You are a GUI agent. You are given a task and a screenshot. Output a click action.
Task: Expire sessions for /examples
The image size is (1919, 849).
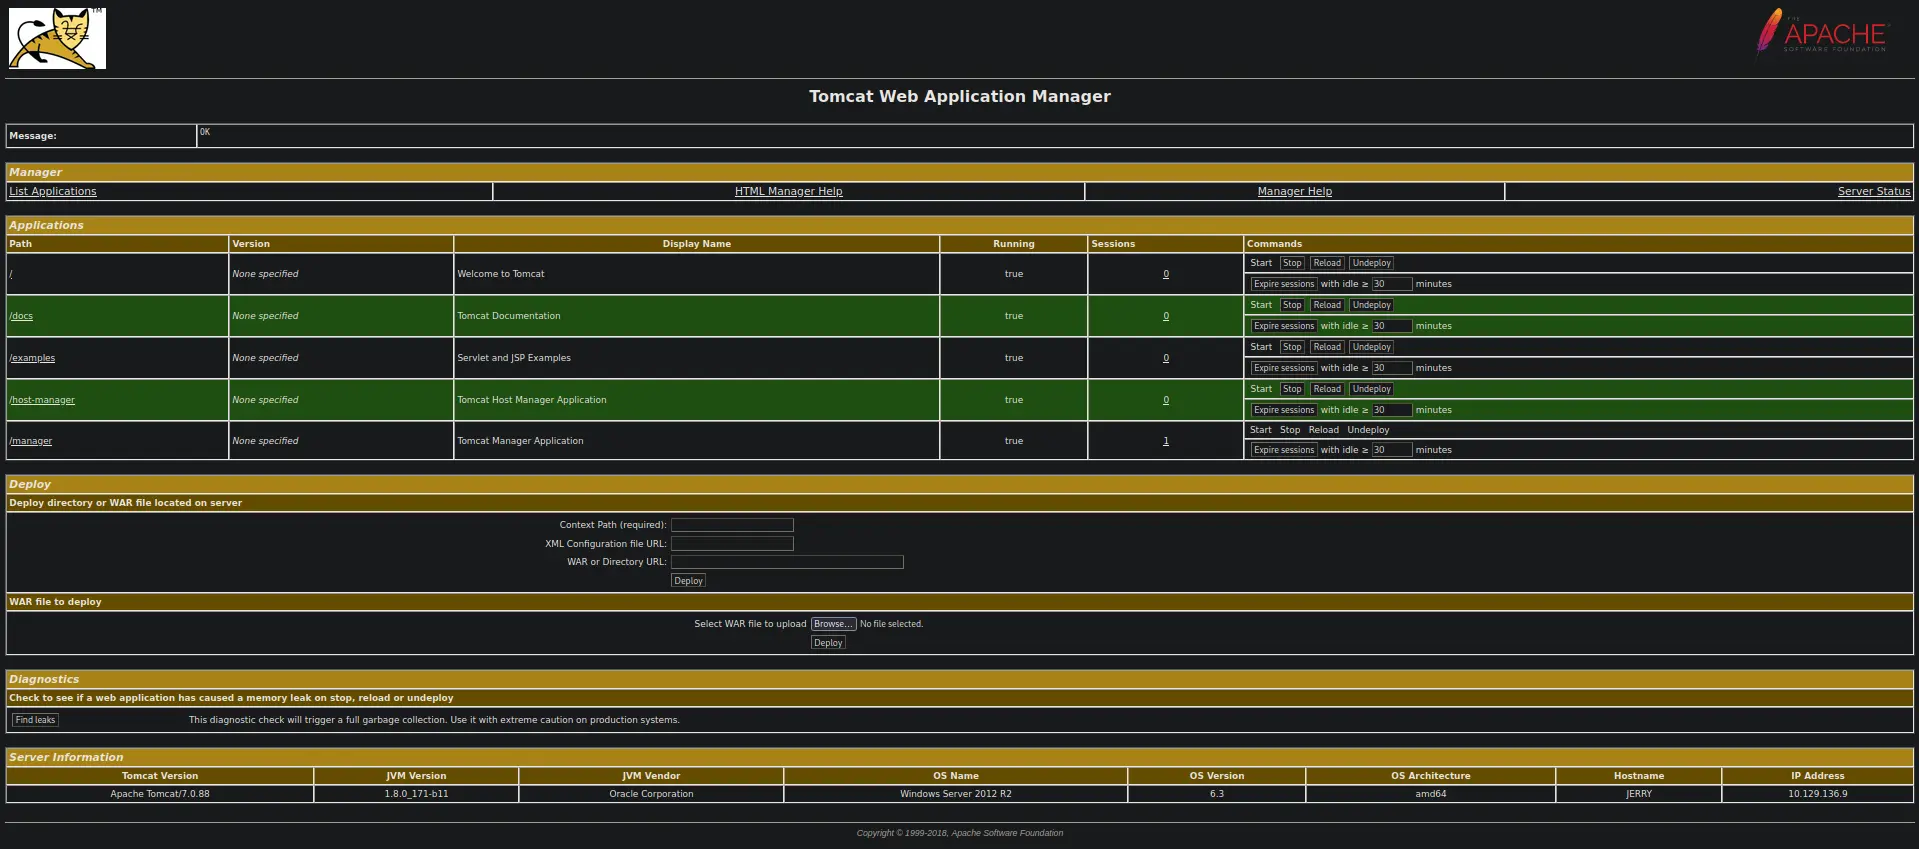pyautogui.click(x=1284, y=368)
